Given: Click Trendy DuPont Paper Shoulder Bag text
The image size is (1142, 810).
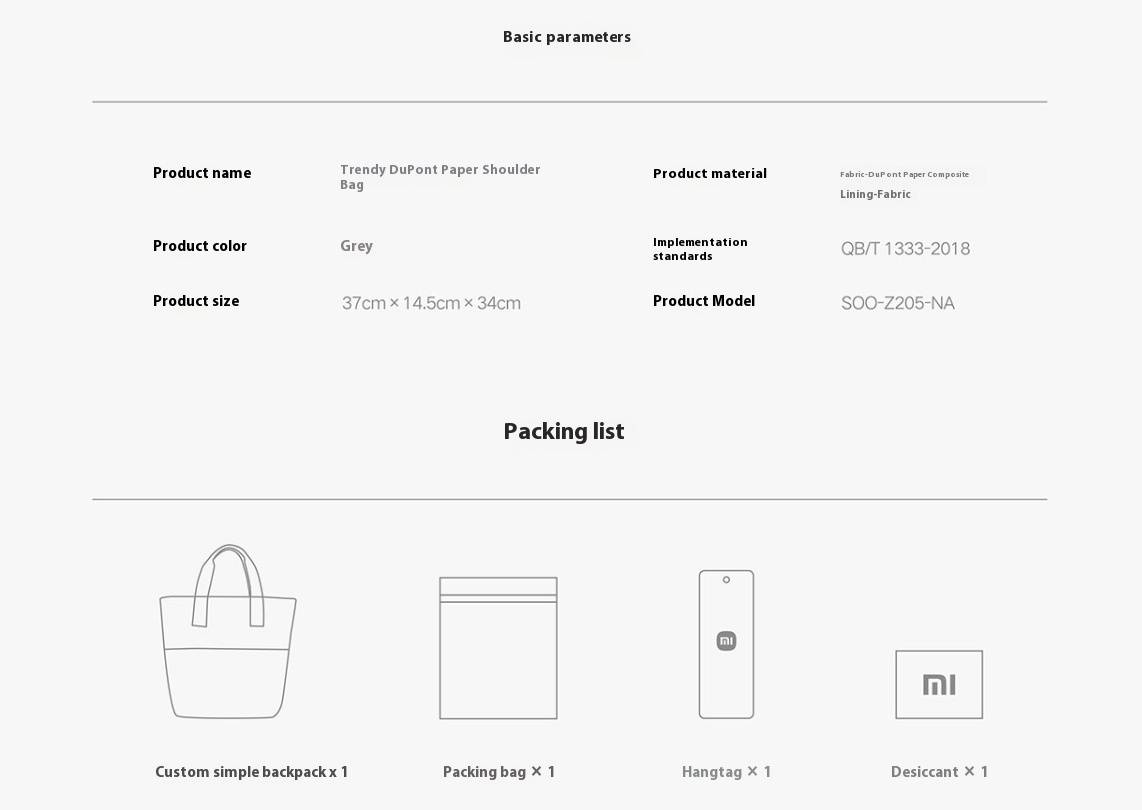Looking at the screenshot, I should click(440, 177).
